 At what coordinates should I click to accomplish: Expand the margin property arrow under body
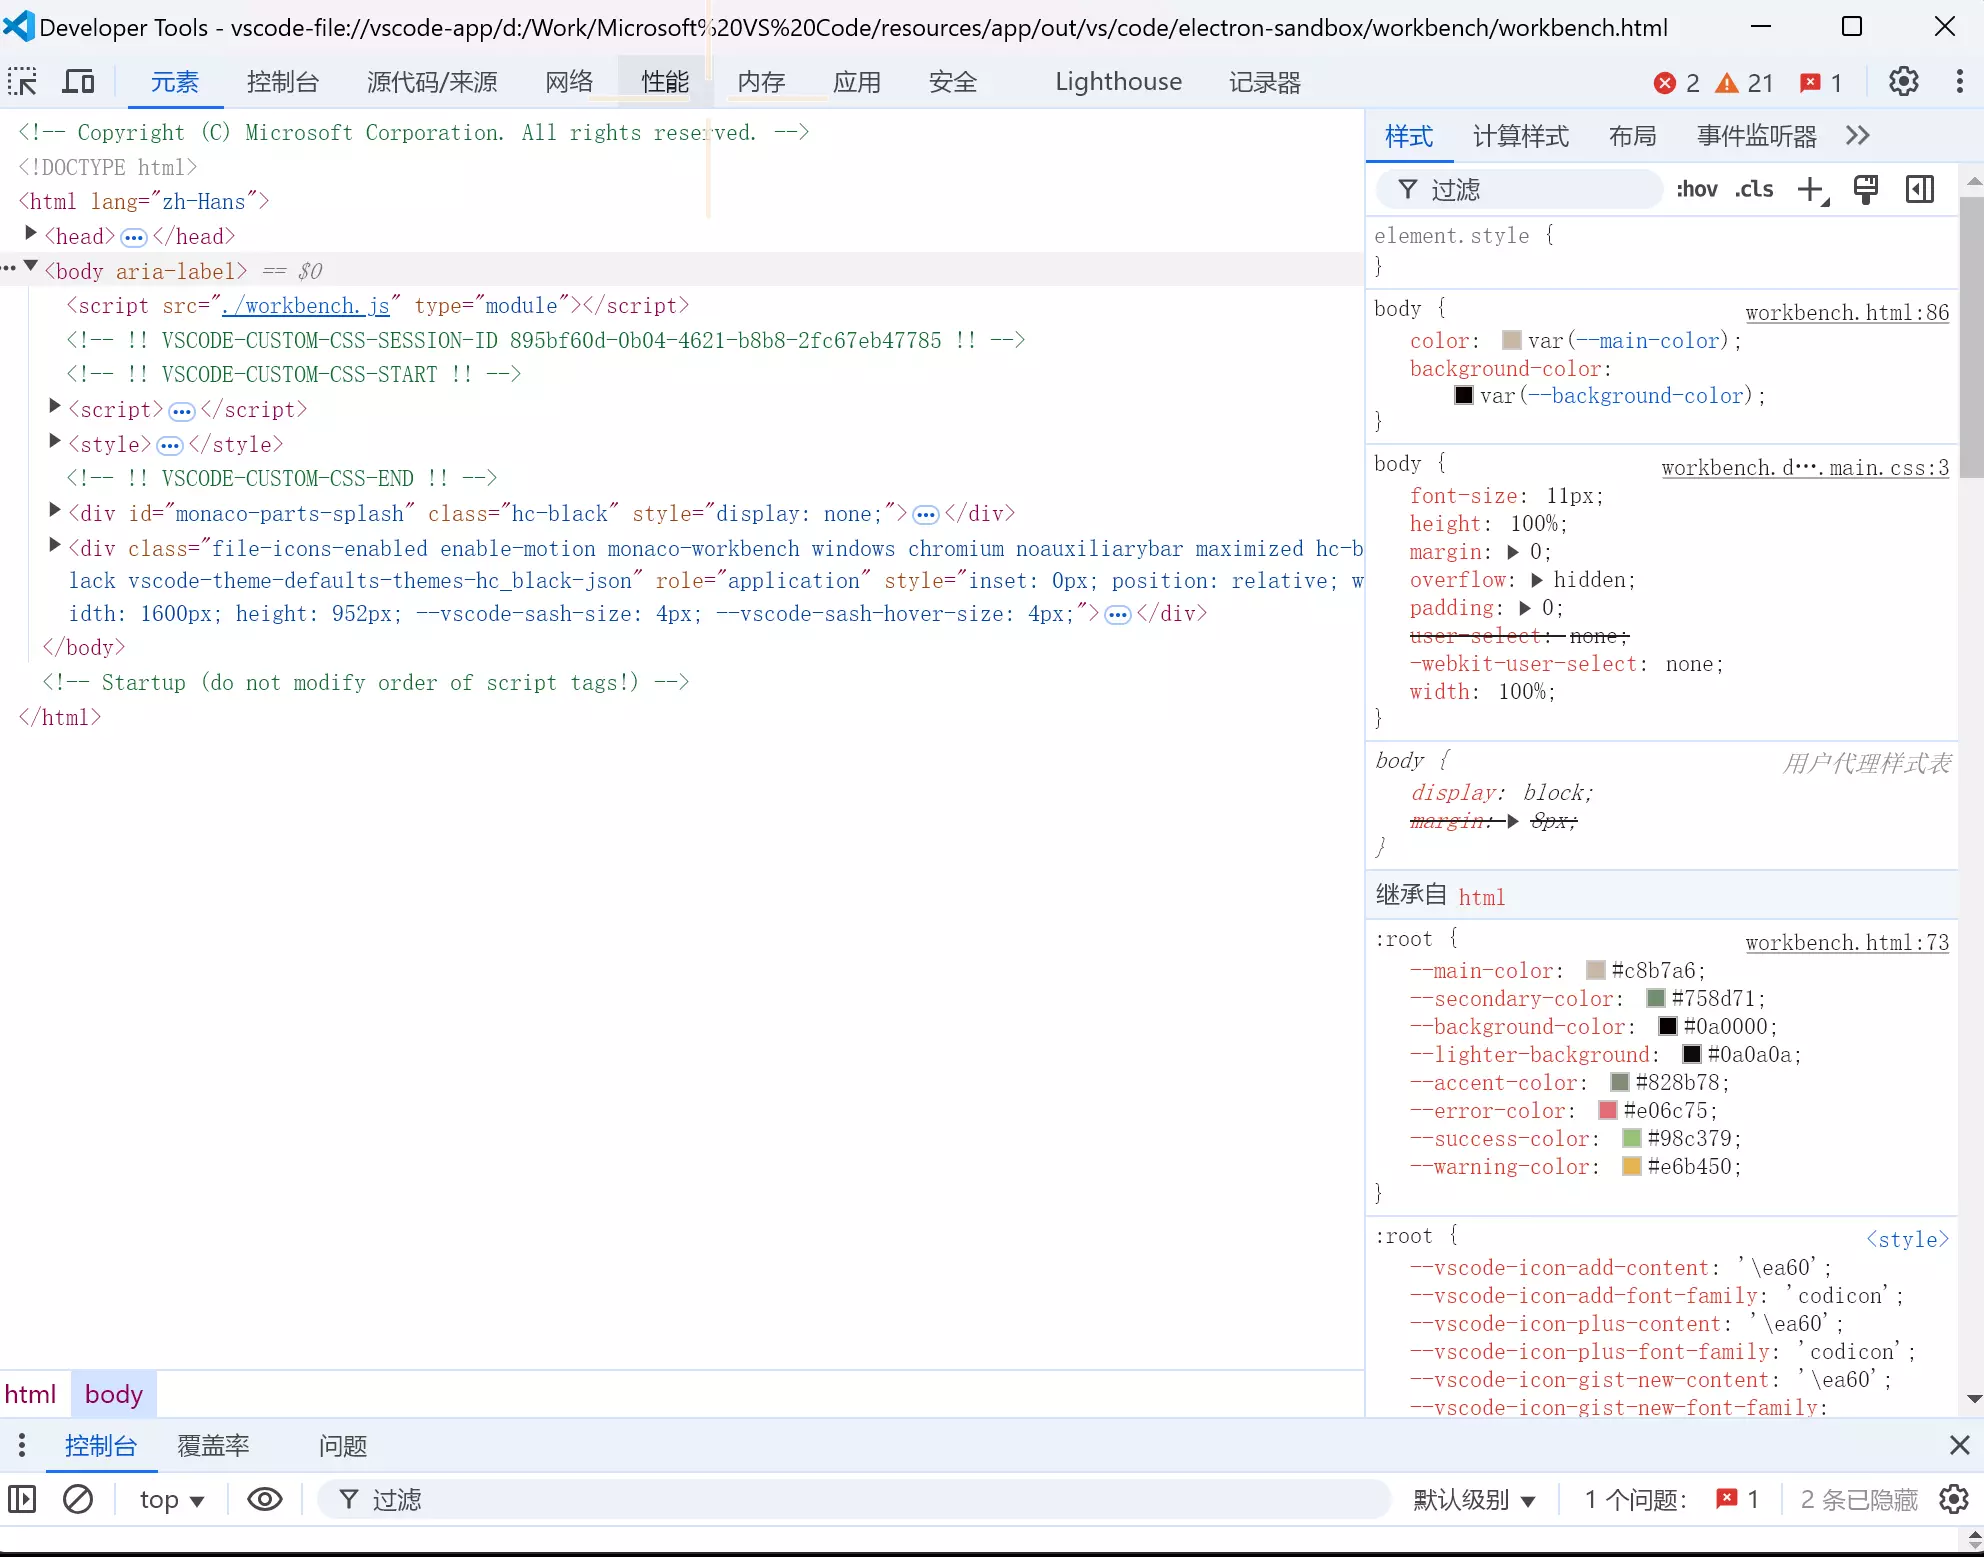[1515, 552]
